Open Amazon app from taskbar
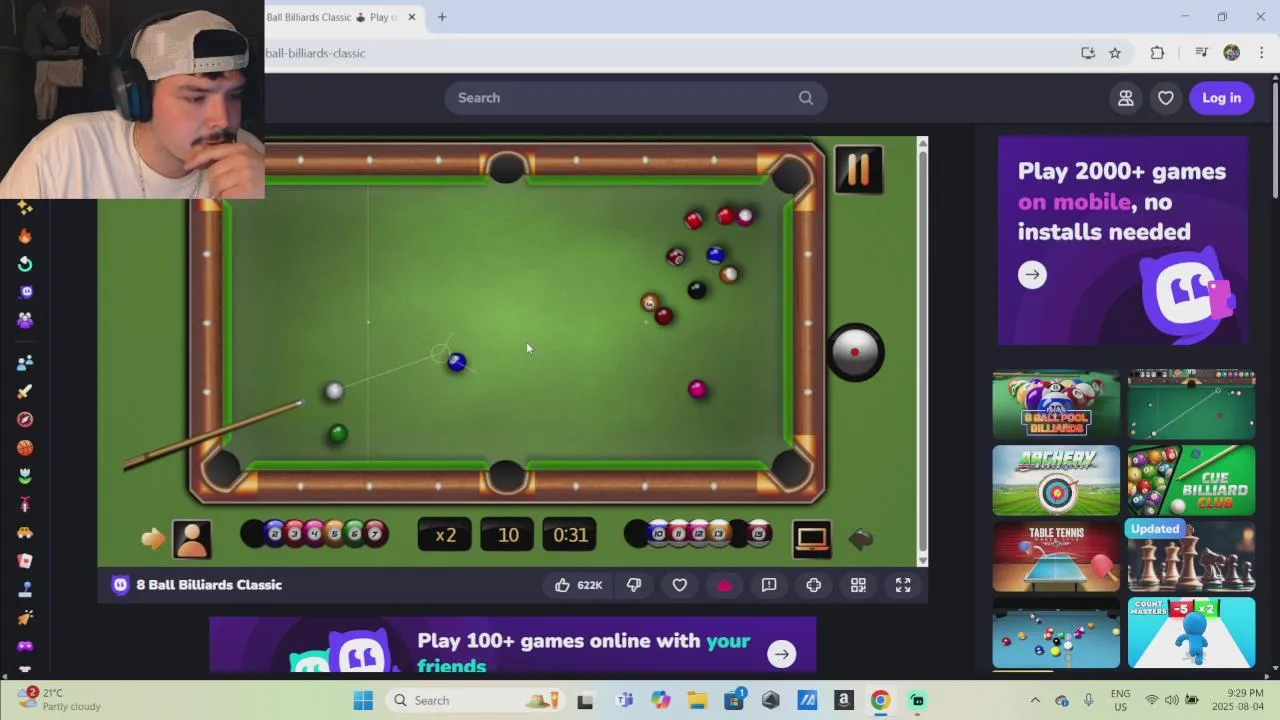 [x=844, y=700]
